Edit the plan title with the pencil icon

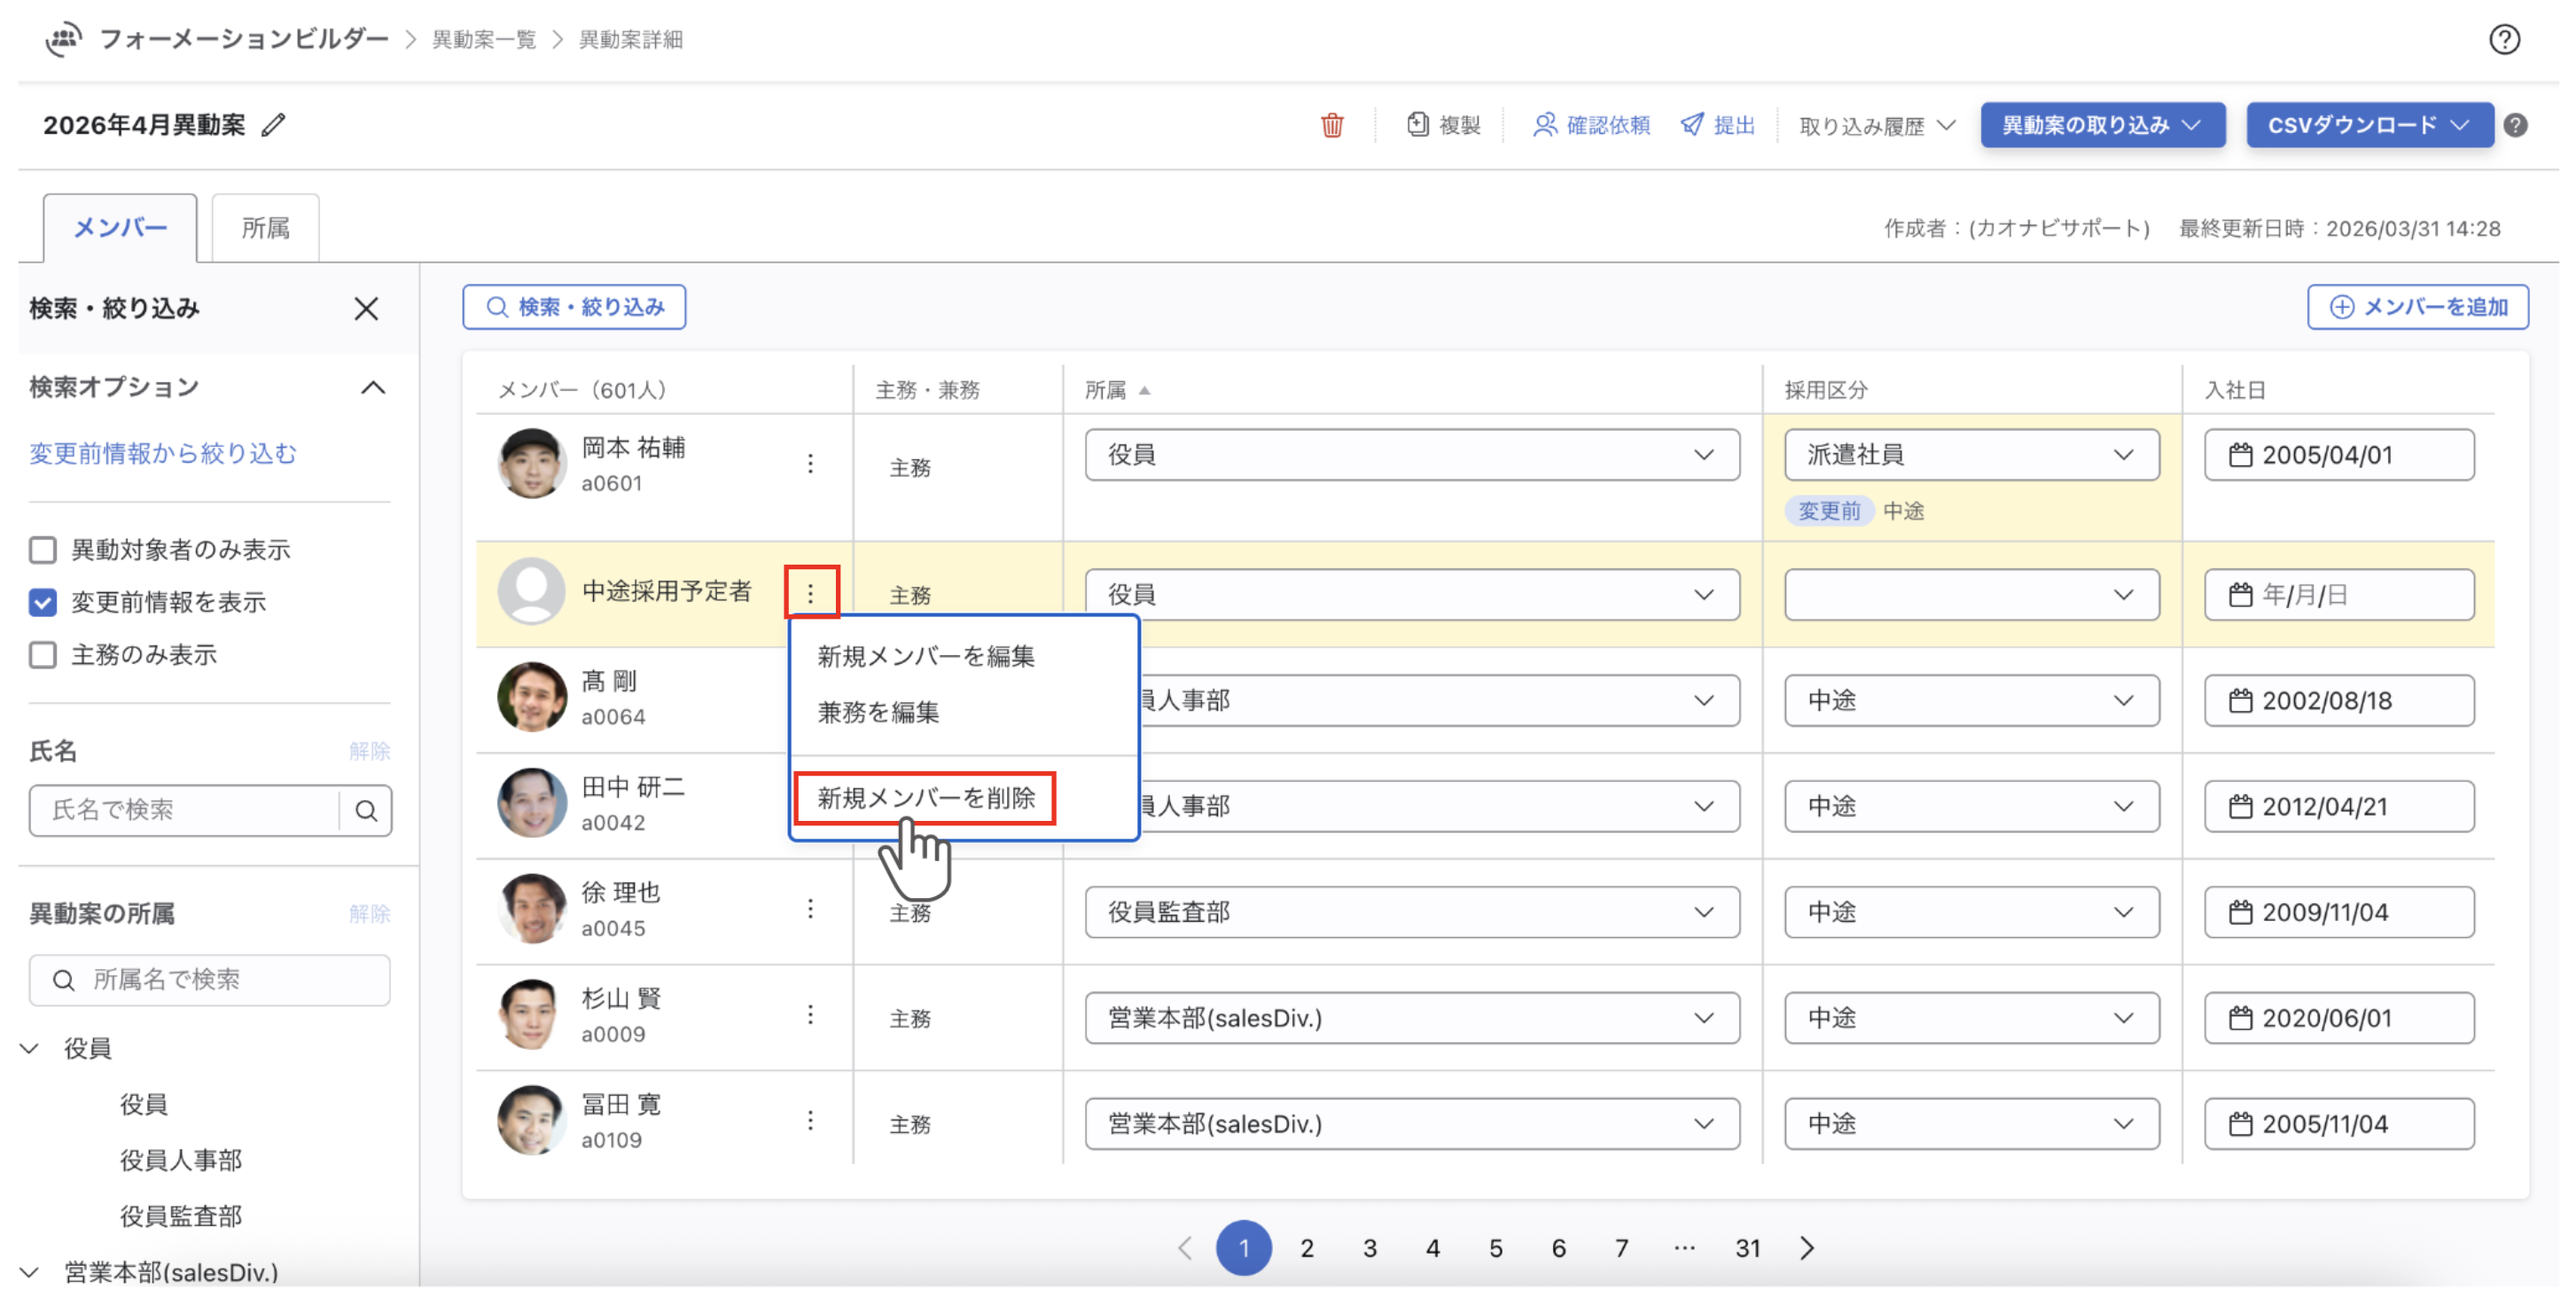[273, 125]
